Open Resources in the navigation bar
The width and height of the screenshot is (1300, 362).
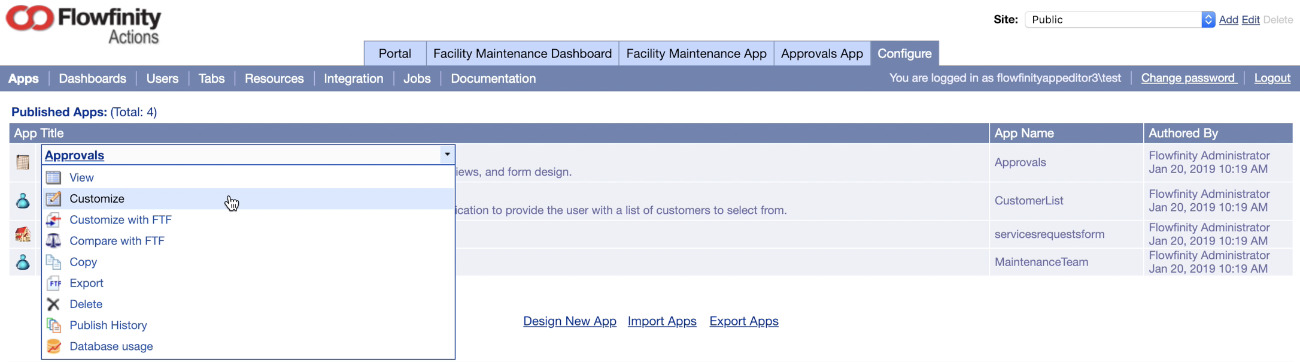(274, 79)
